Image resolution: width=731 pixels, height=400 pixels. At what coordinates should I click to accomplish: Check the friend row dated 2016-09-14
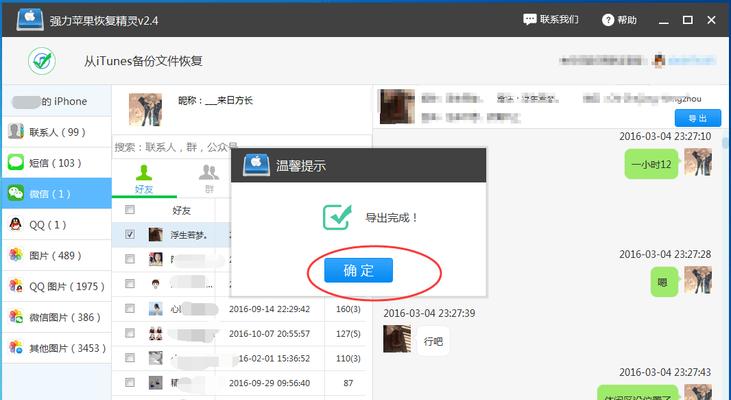[x=129, y=309]
